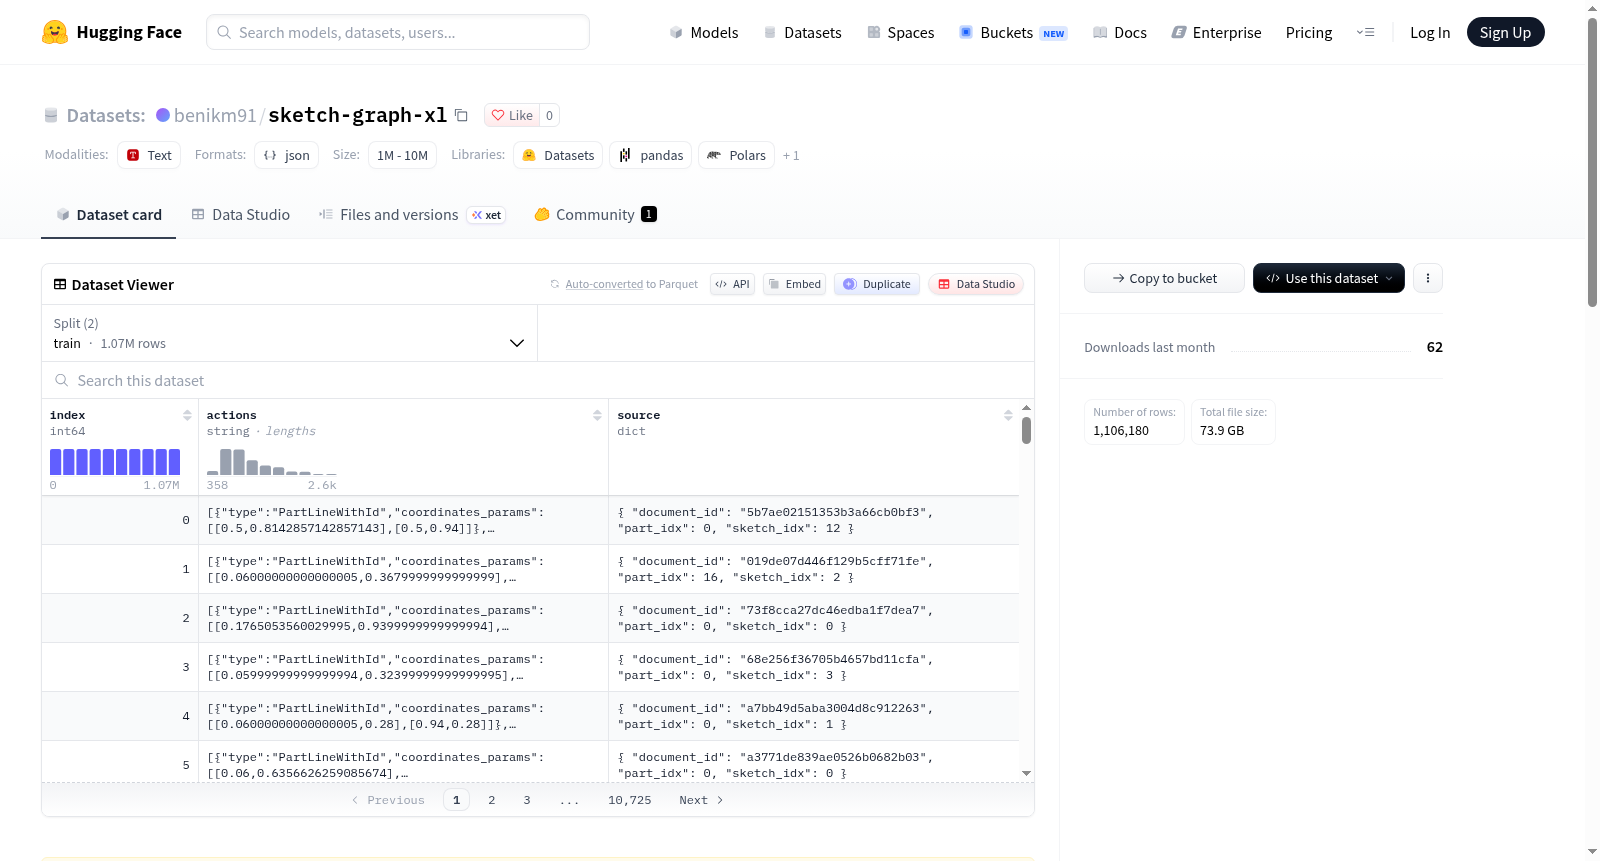Viewport: 1600px width, 861px height.
Task: Open the Log In link
Action: tap(1430, 33)
